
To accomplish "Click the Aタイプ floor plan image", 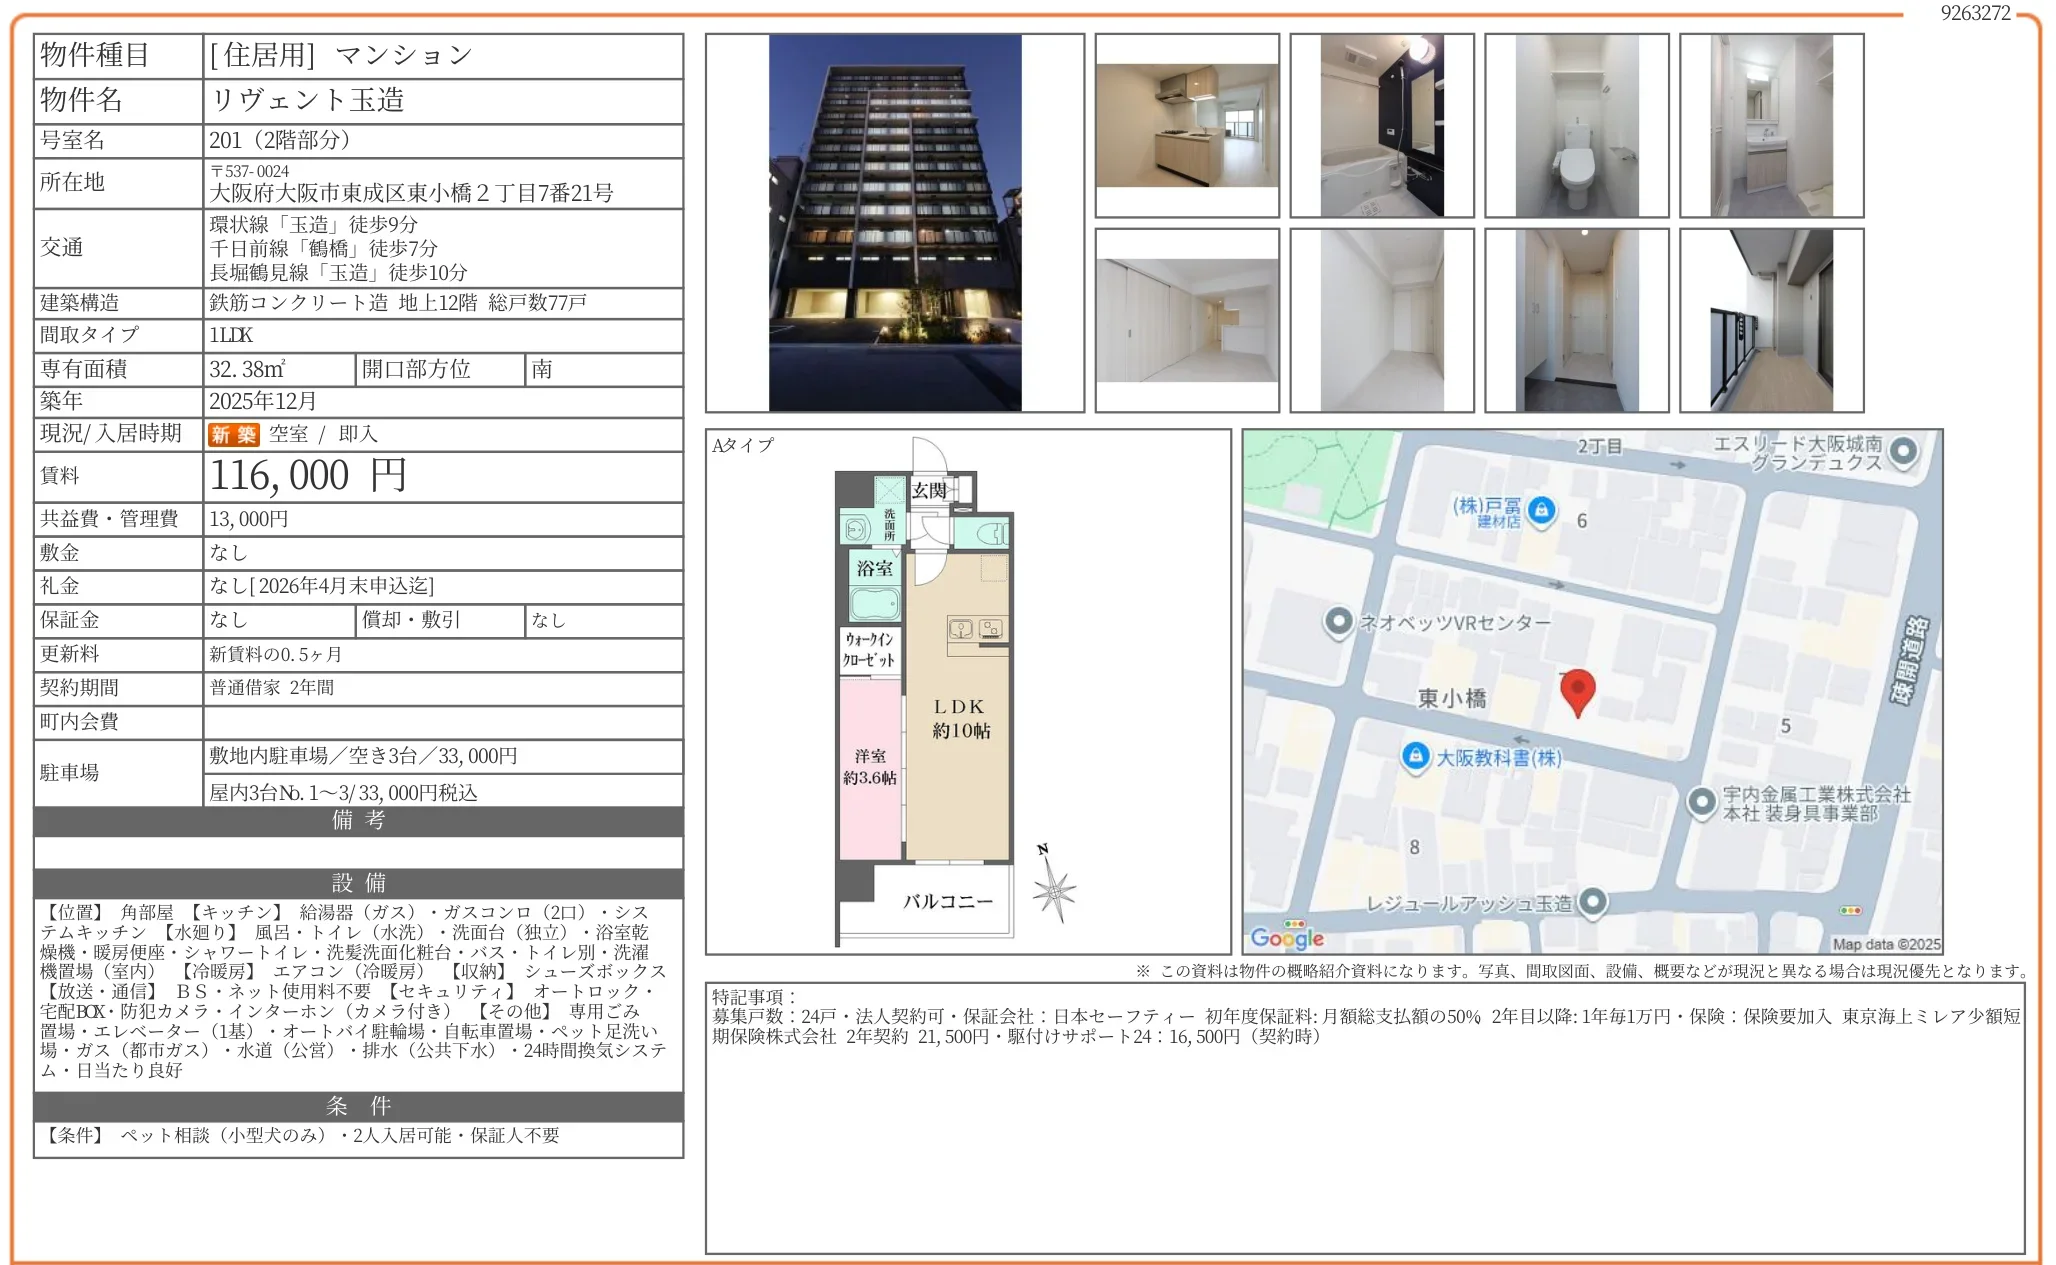I will coord(926,690).
